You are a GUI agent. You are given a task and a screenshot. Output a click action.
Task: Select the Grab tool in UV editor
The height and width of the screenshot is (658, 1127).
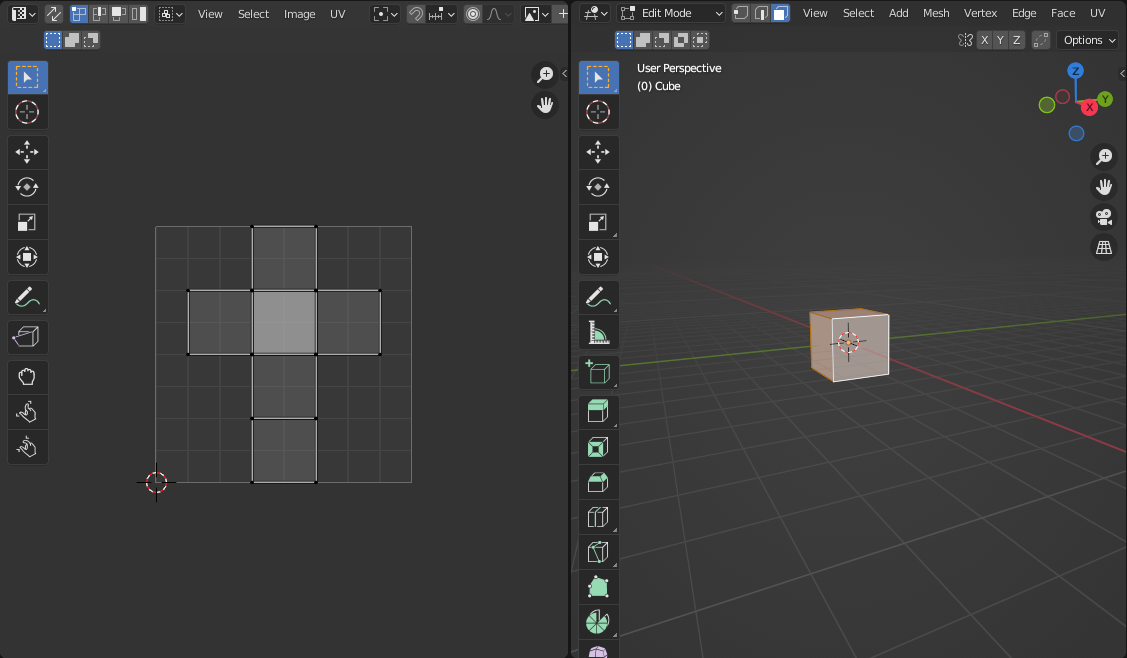click(27, 377)
